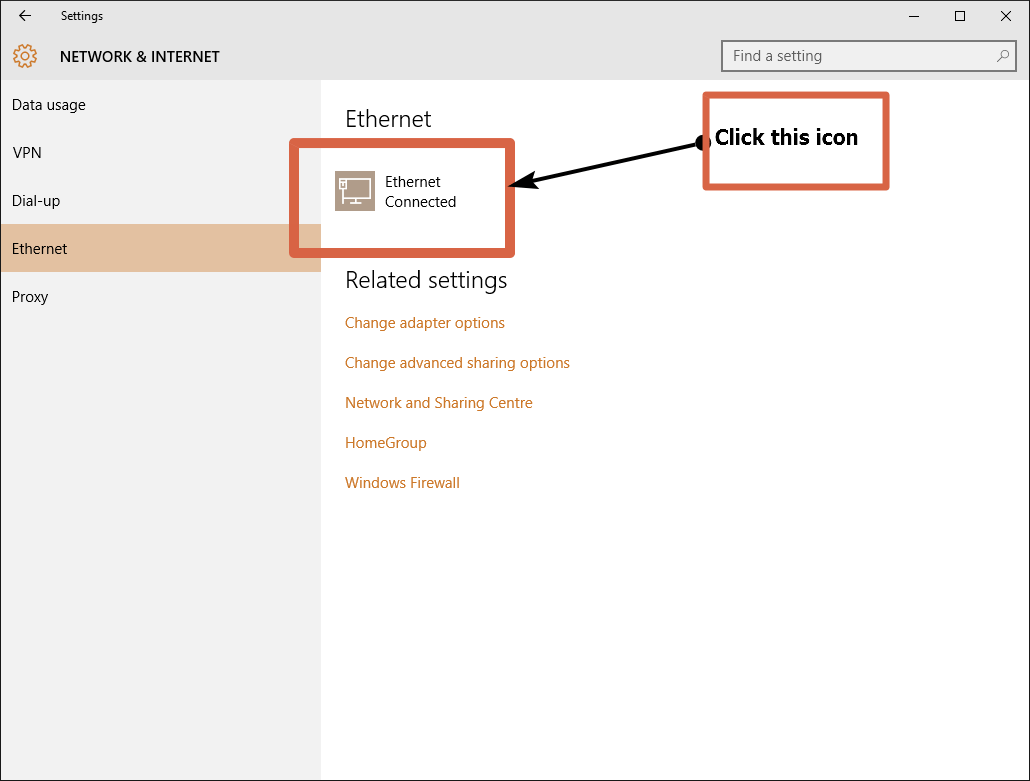Go back using the arrow icon

pyautogui.click(x=25, y=16)
